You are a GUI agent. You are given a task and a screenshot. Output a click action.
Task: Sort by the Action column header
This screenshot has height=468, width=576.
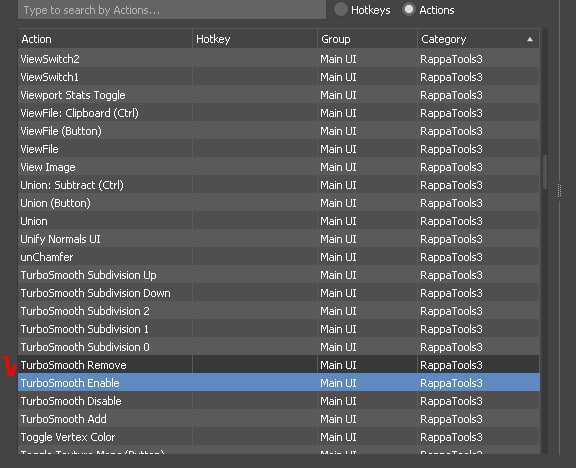coord(105,39)
